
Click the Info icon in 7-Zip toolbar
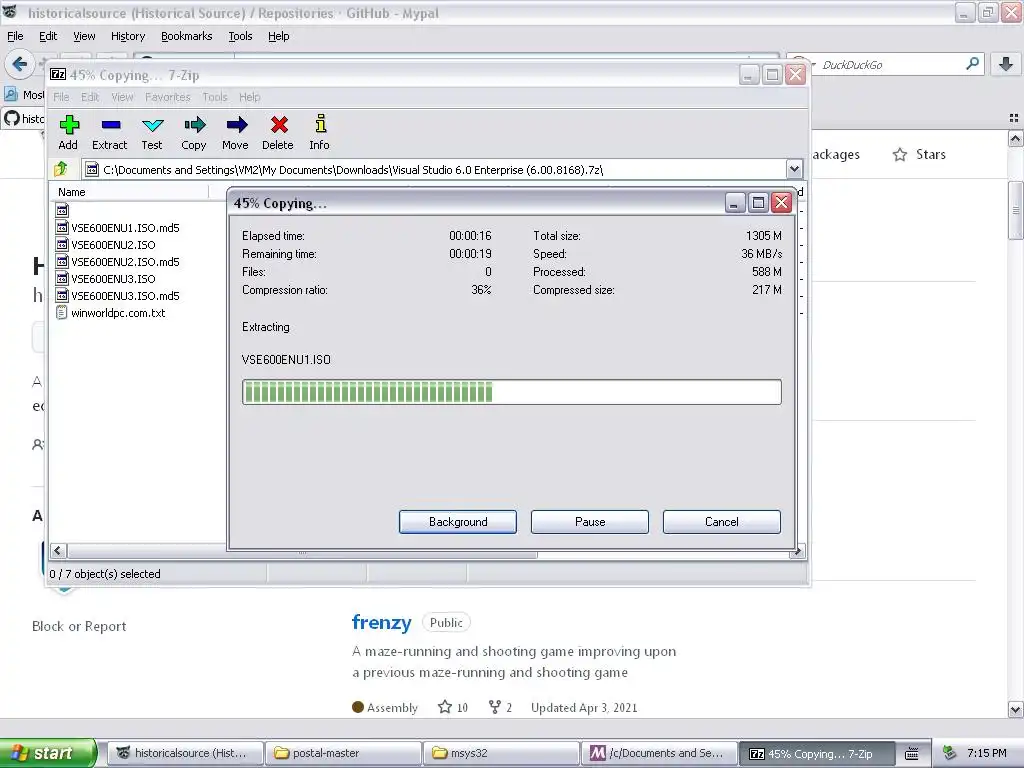(x=320, y=123)
